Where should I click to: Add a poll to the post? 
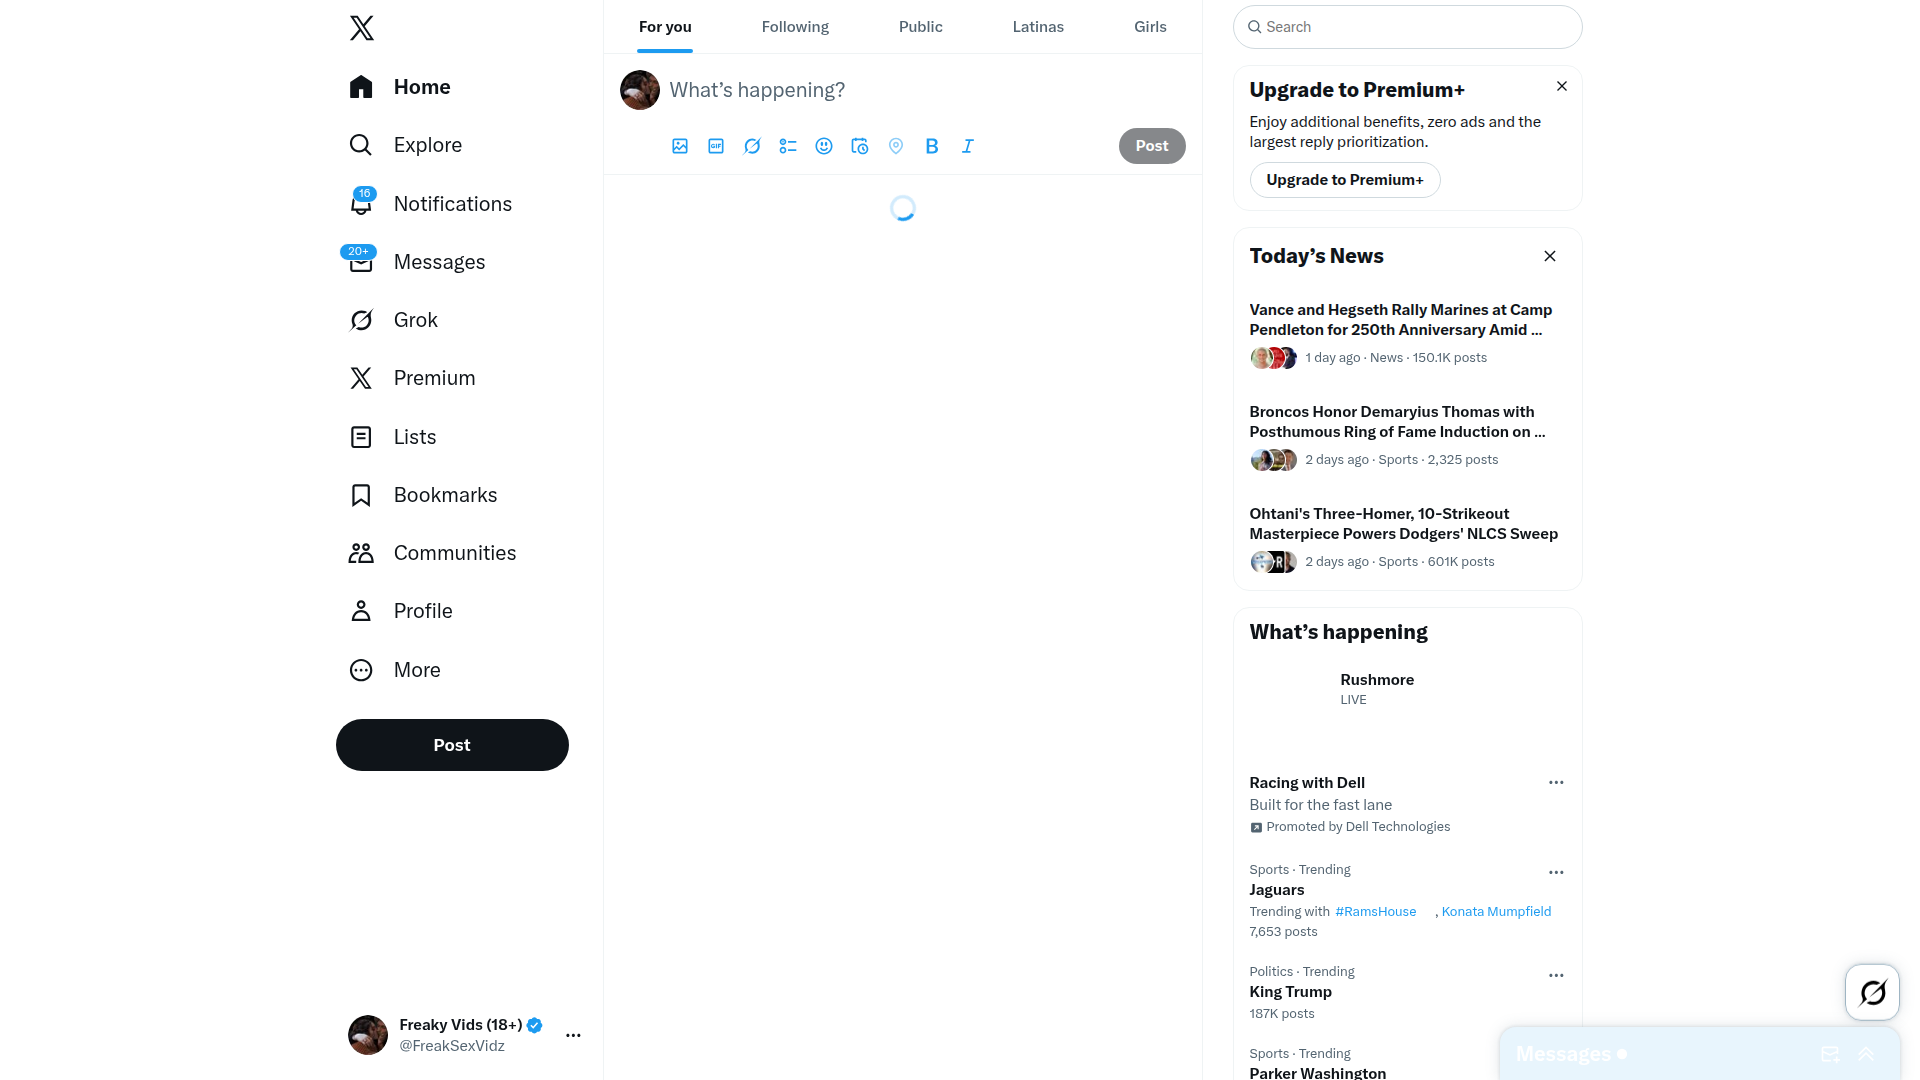788,146
